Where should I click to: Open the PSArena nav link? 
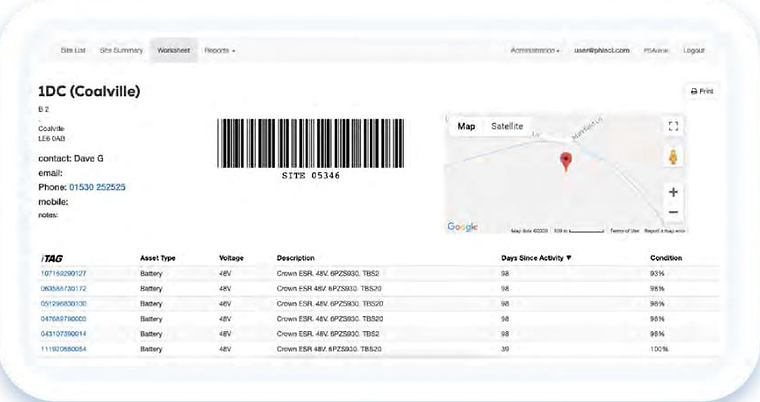pyautogui.click(x=656, y=50)
